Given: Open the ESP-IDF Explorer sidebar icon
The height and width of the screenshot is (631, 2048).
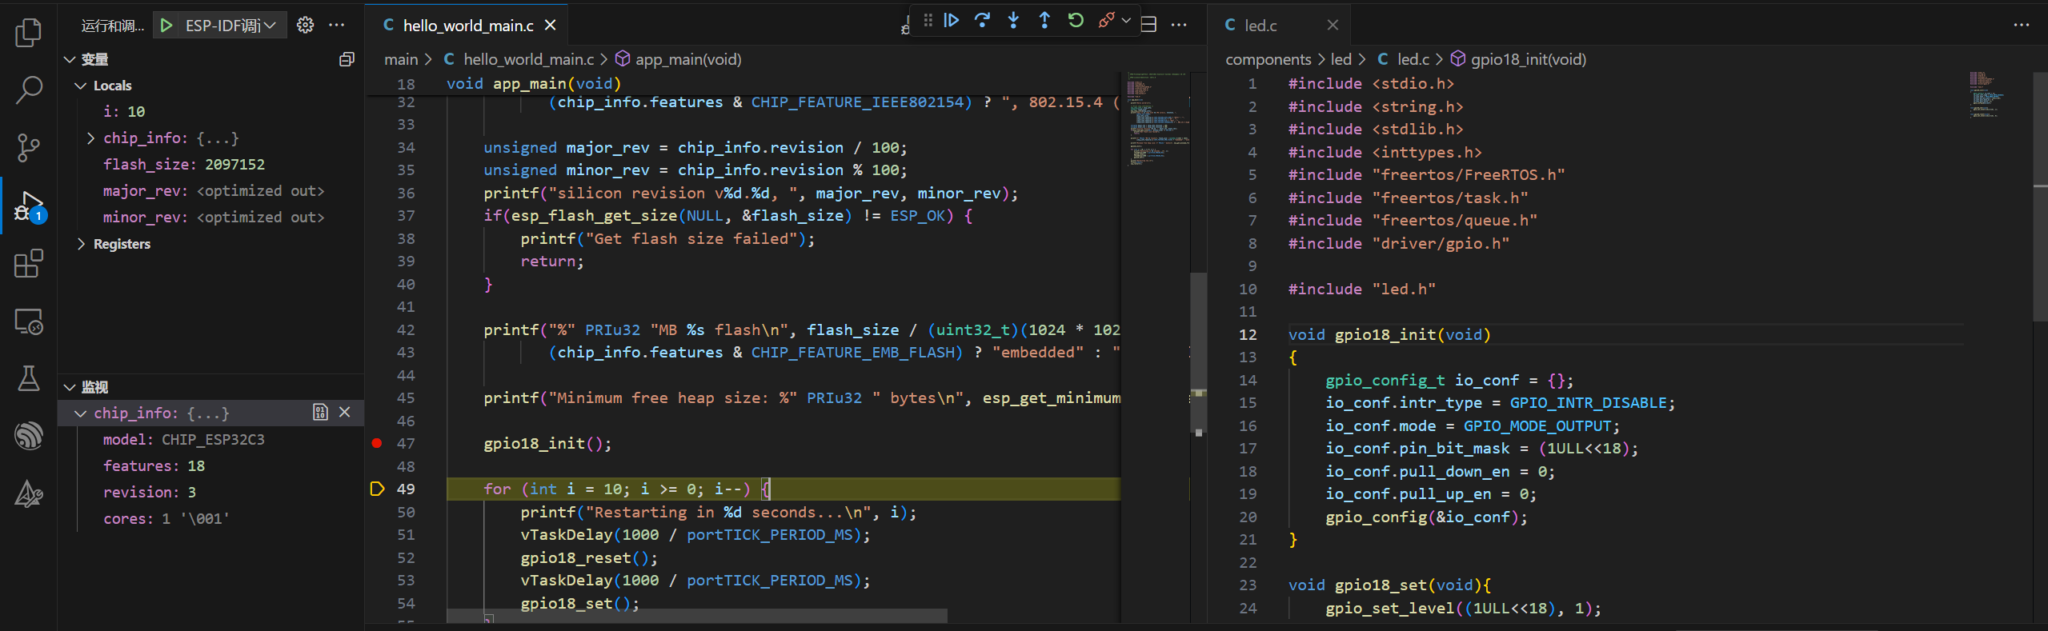Looking at the screenshot, I should coord(29,435).
